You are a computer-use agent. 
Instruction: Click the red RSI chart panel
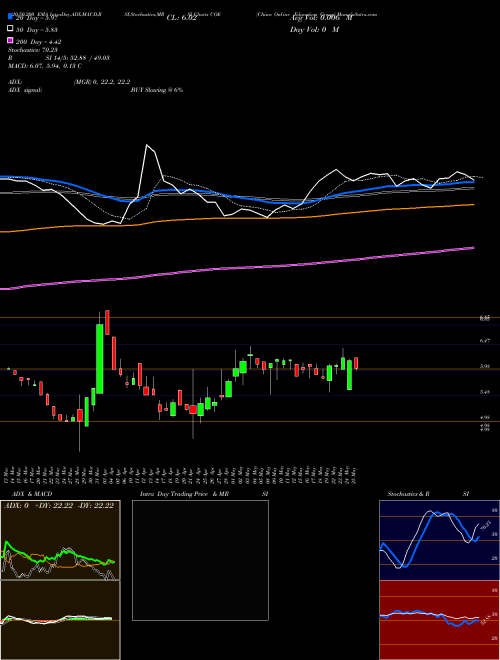click(439, 620)
